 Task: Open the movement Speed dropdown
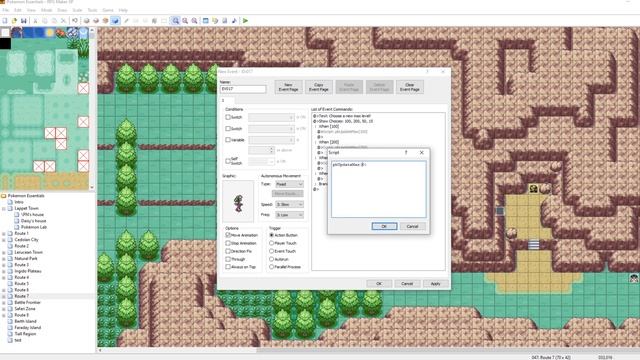click(x=289, y=204)
